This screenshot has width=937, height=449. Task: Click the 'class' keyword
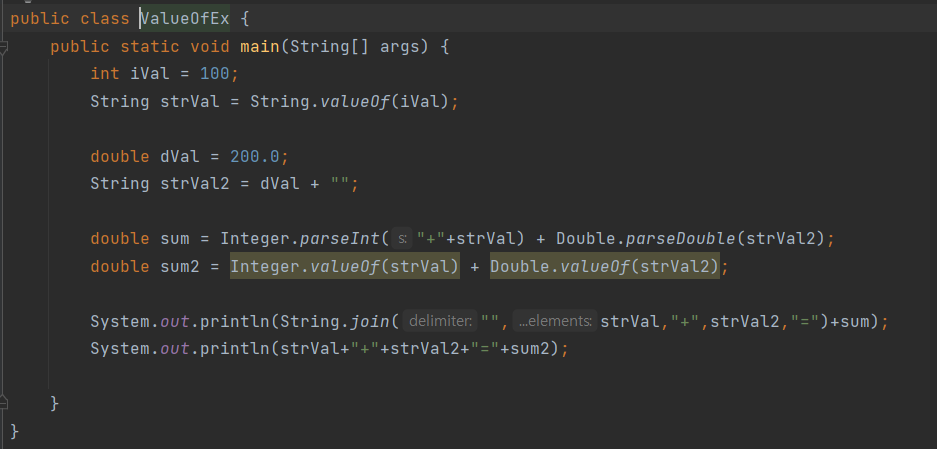(x=105, y=19)
